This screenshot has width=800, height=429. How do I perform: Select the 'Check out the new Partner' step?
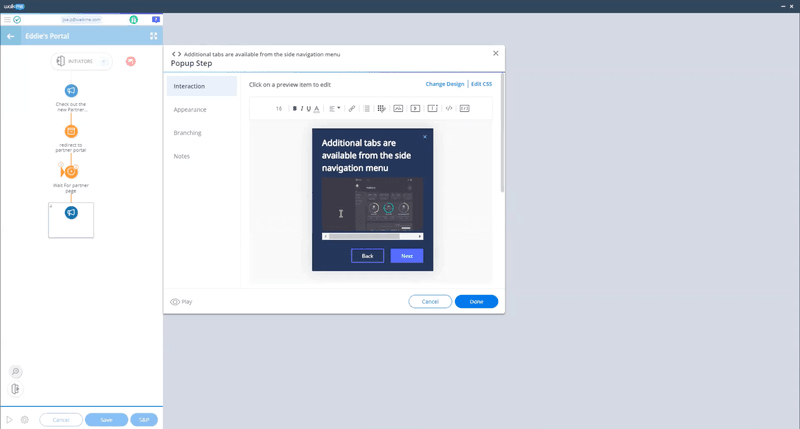click(71, 91)
